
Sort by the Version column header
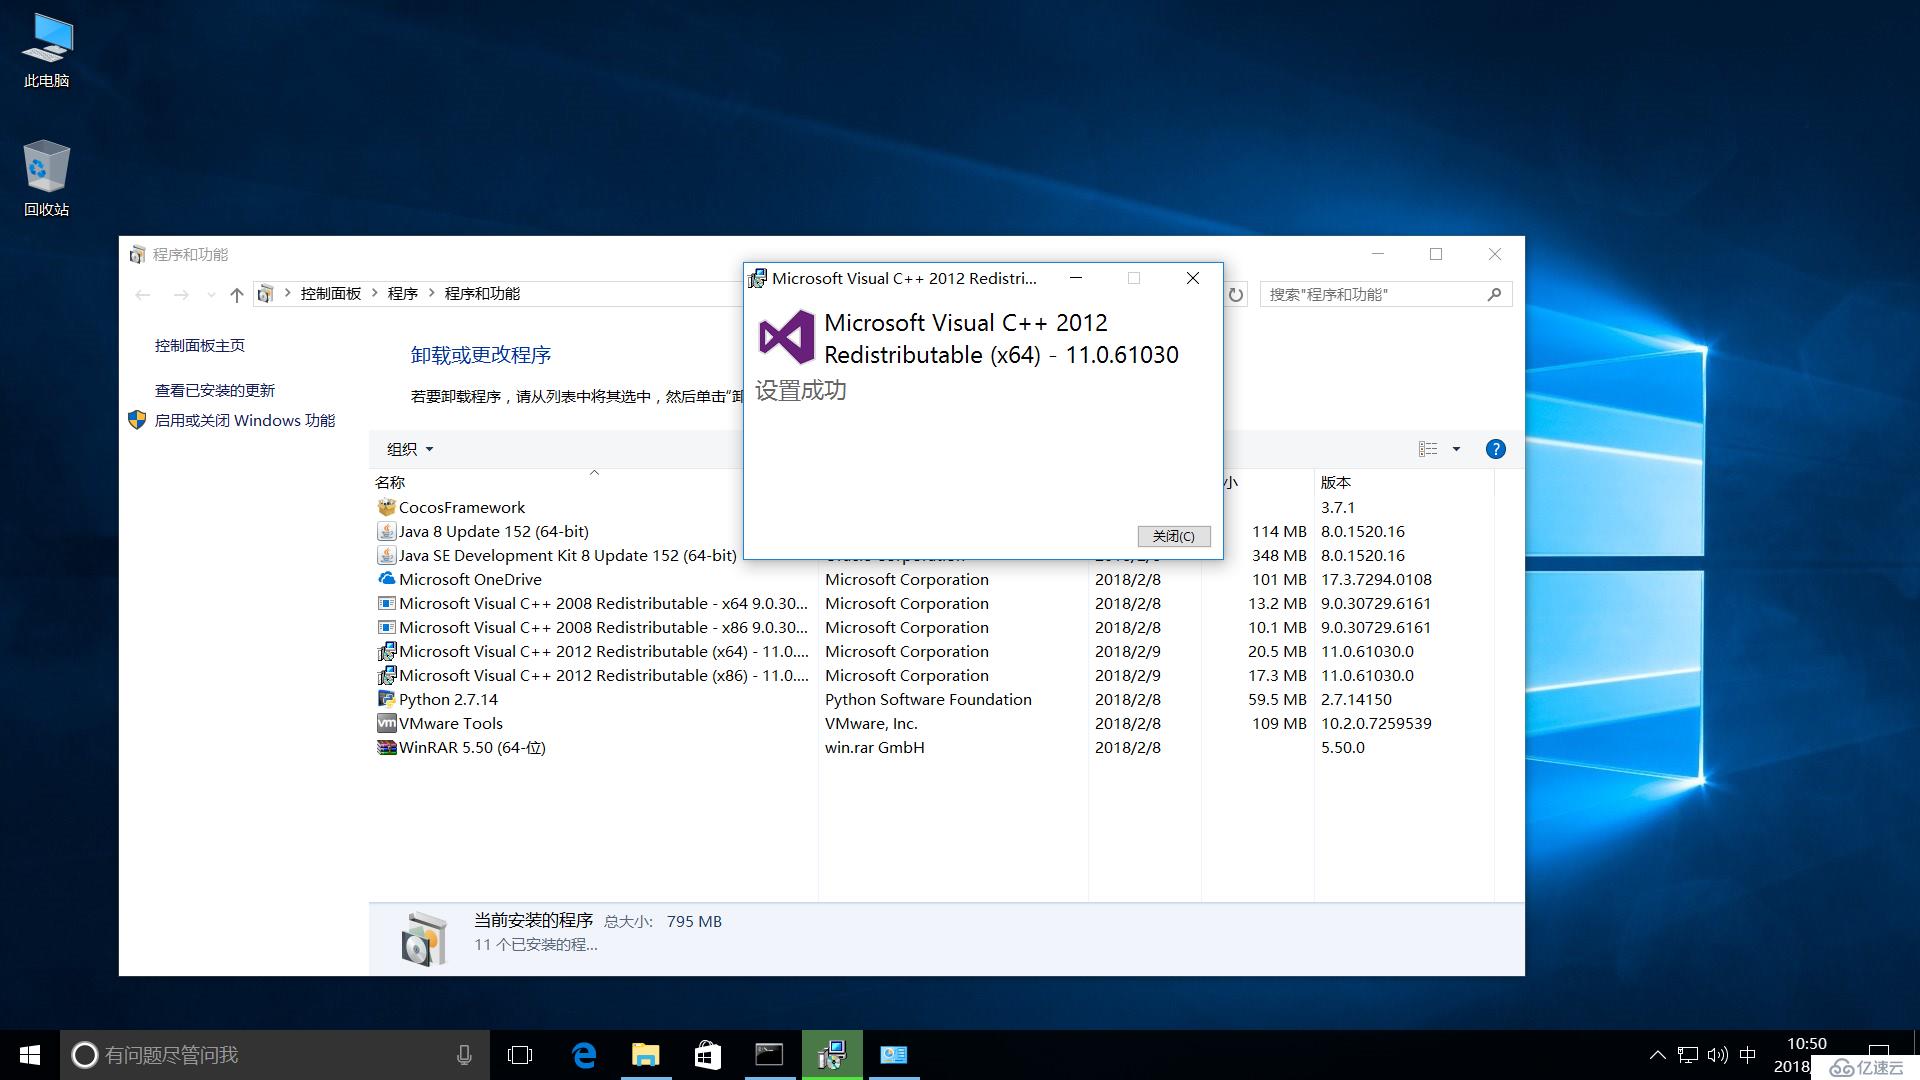coord(1404,482)
